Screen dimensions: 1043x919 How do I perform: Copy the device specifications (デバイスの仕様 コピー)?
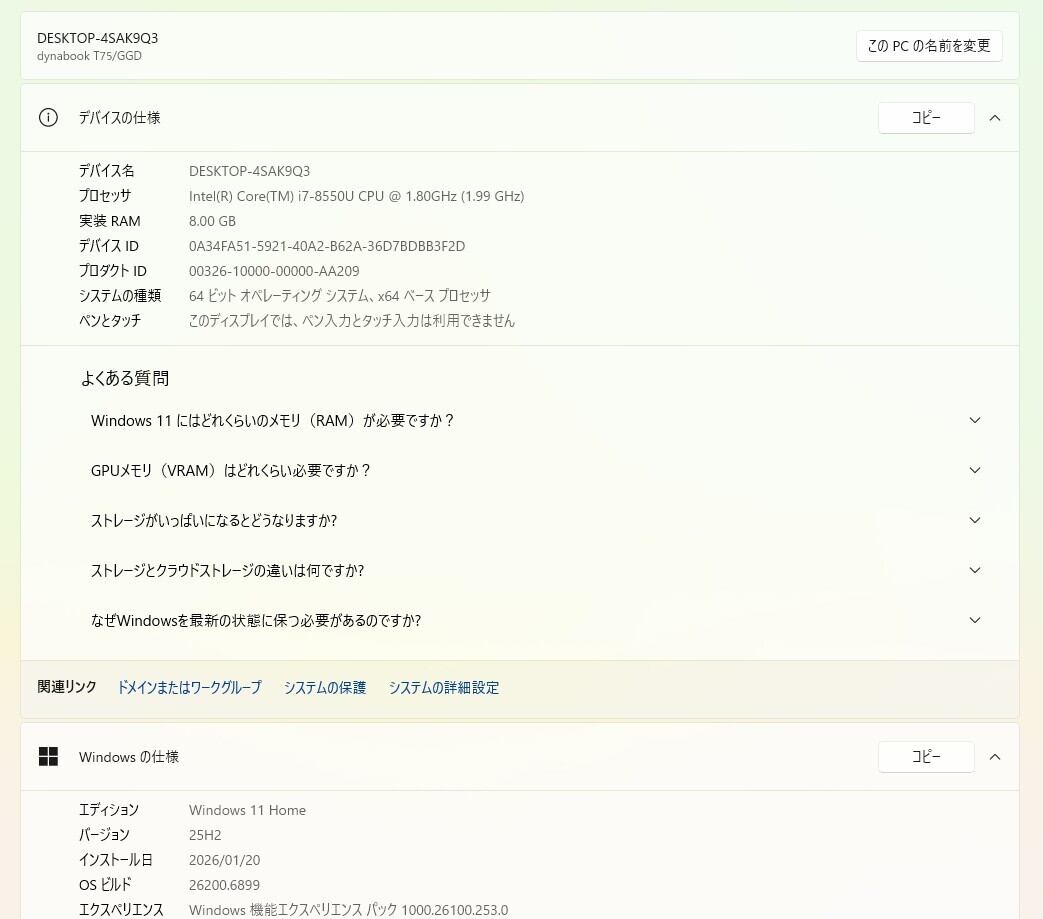[x=926, y=118]
